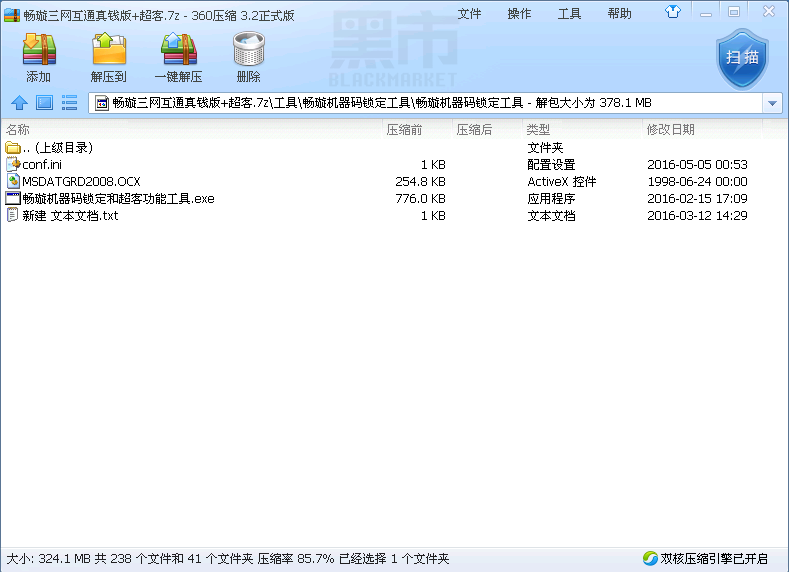The width and height of the screenshot is (789, 572).
Task: Click the MSDATGRD2008.OCX file icon
Action: click(x=13, y=181)
